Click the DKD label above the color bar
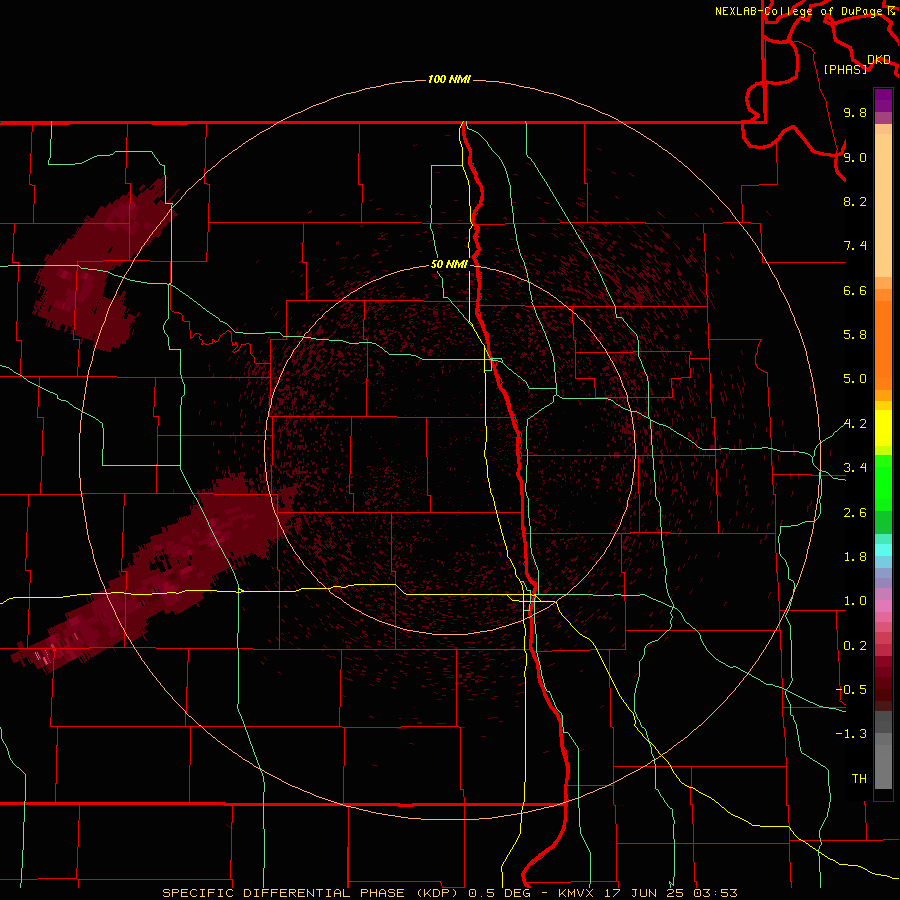 tap(879, 60)
